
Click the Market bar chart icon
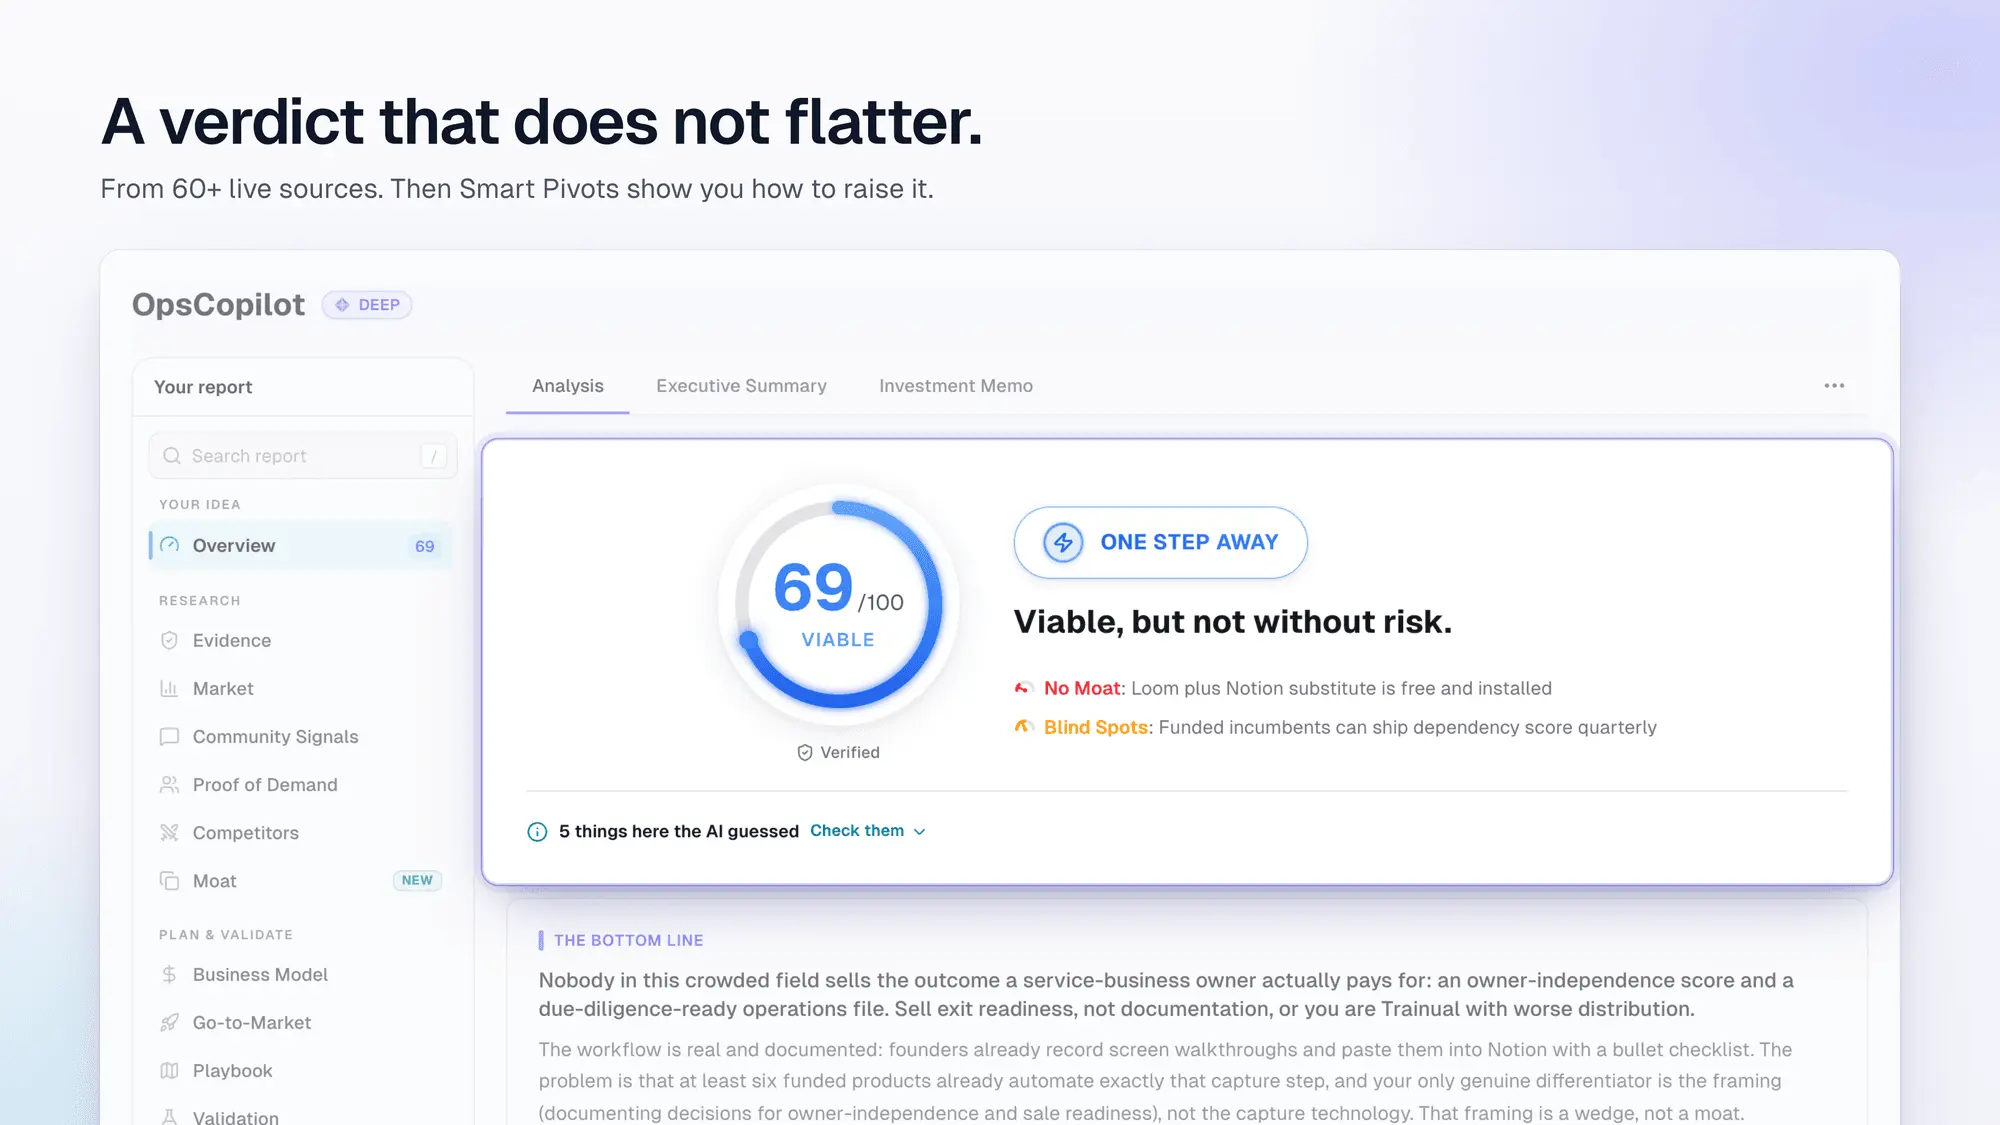(x=169, y=688)
